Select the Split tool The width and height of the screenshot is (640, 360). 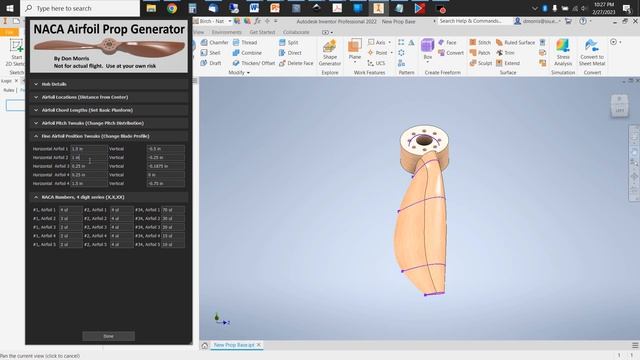(289, 42)
